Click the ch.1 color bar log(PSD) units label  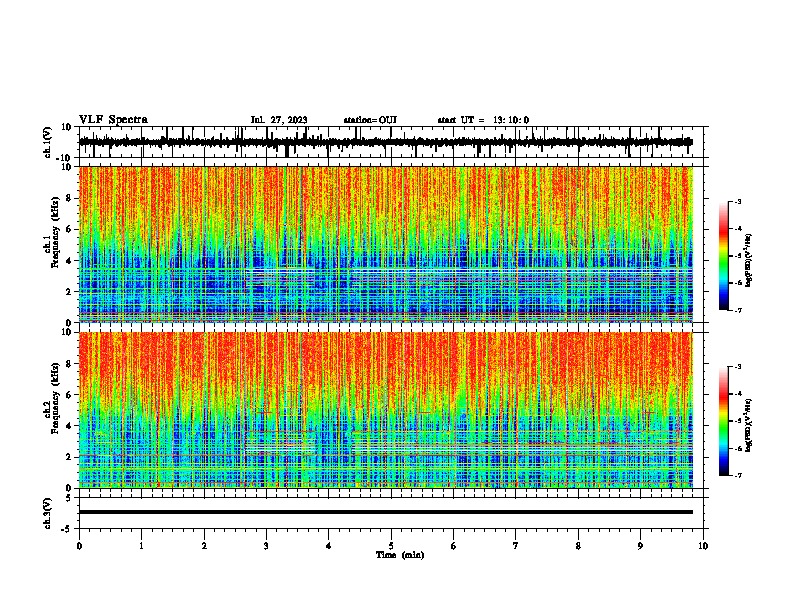tap(749, 261)
